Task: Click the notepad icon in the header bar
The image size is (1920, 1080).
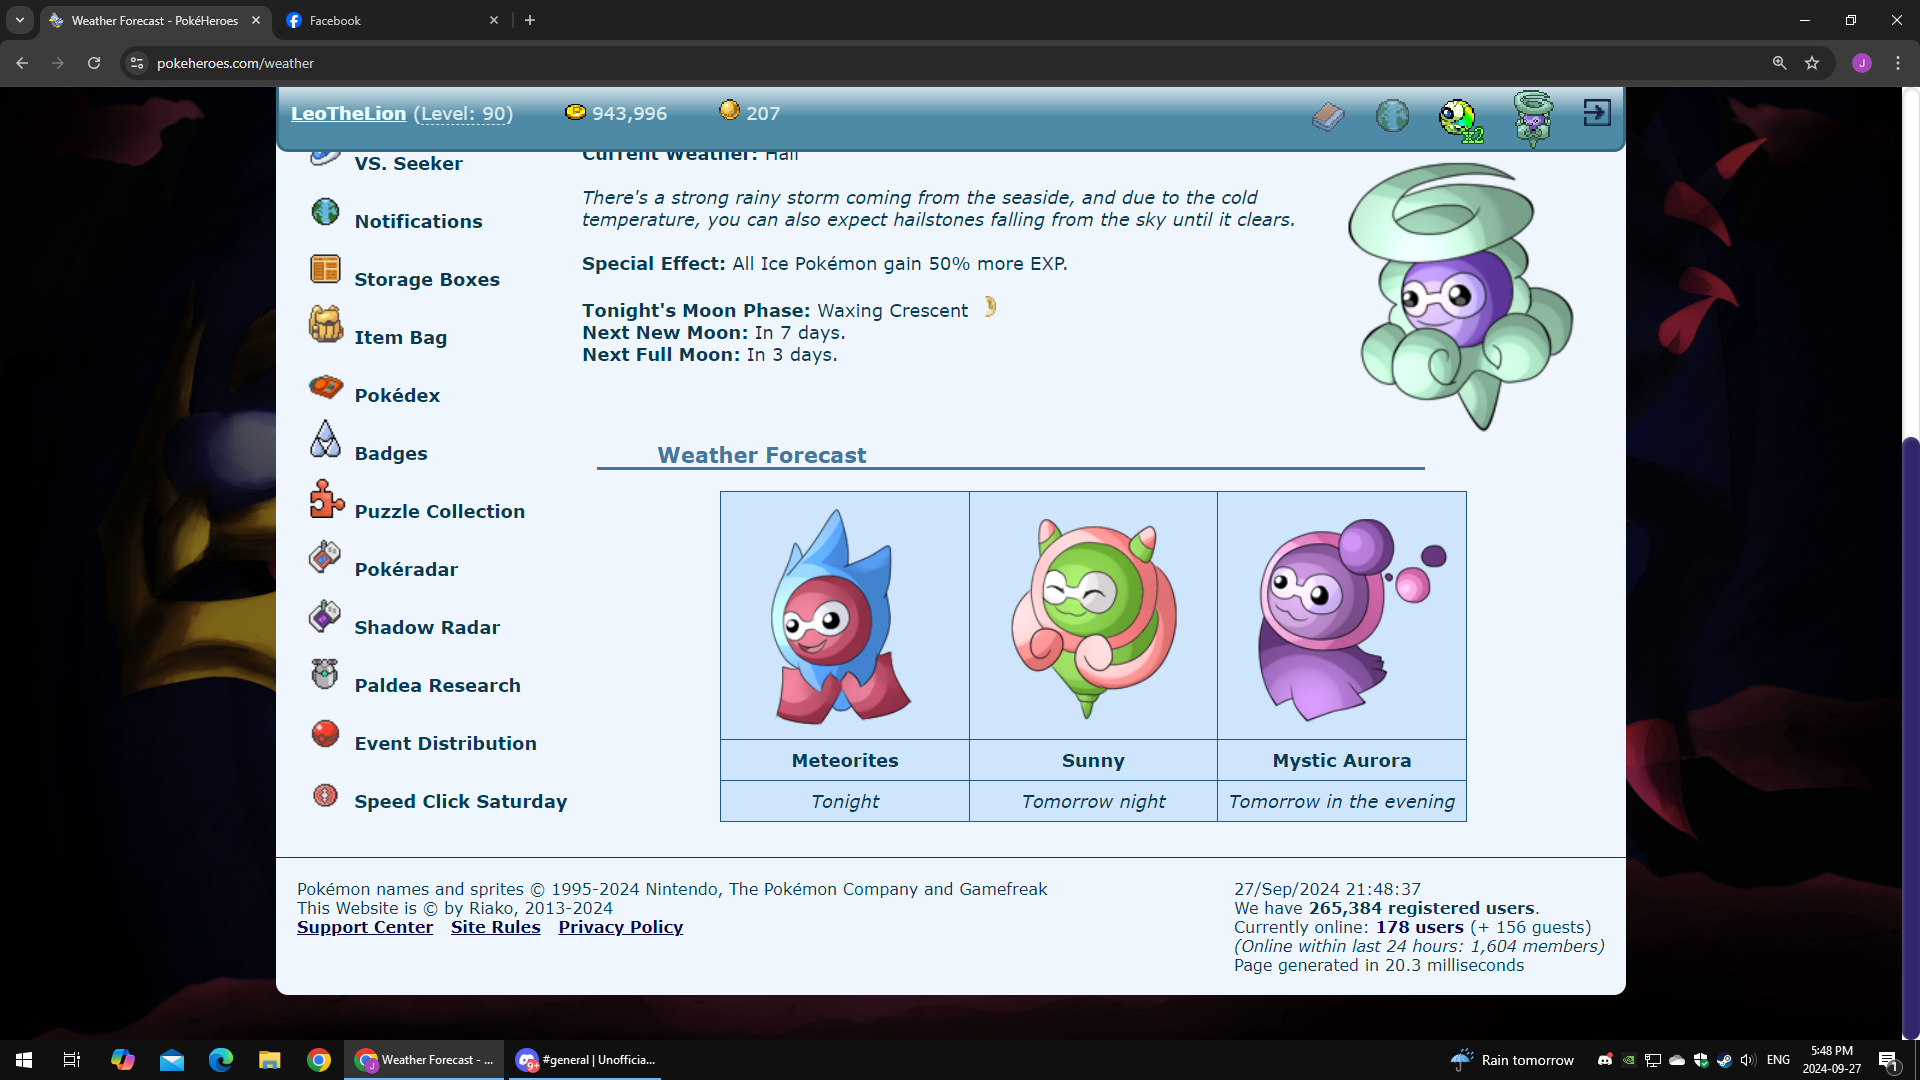Action: [1328, 117]
